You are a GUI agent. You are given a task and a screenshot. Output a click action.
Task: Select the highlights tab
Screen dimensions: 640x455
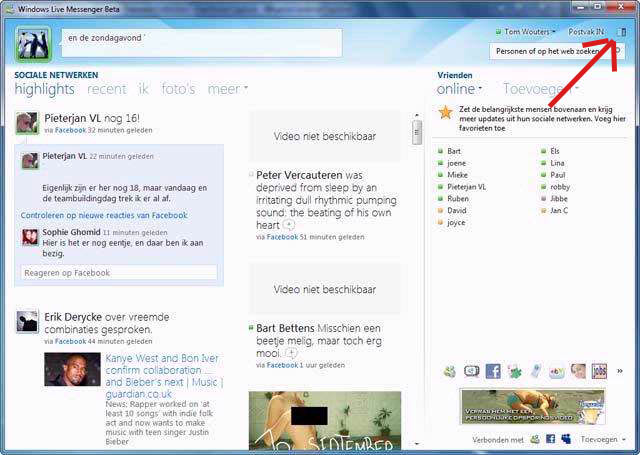[44, 89]
